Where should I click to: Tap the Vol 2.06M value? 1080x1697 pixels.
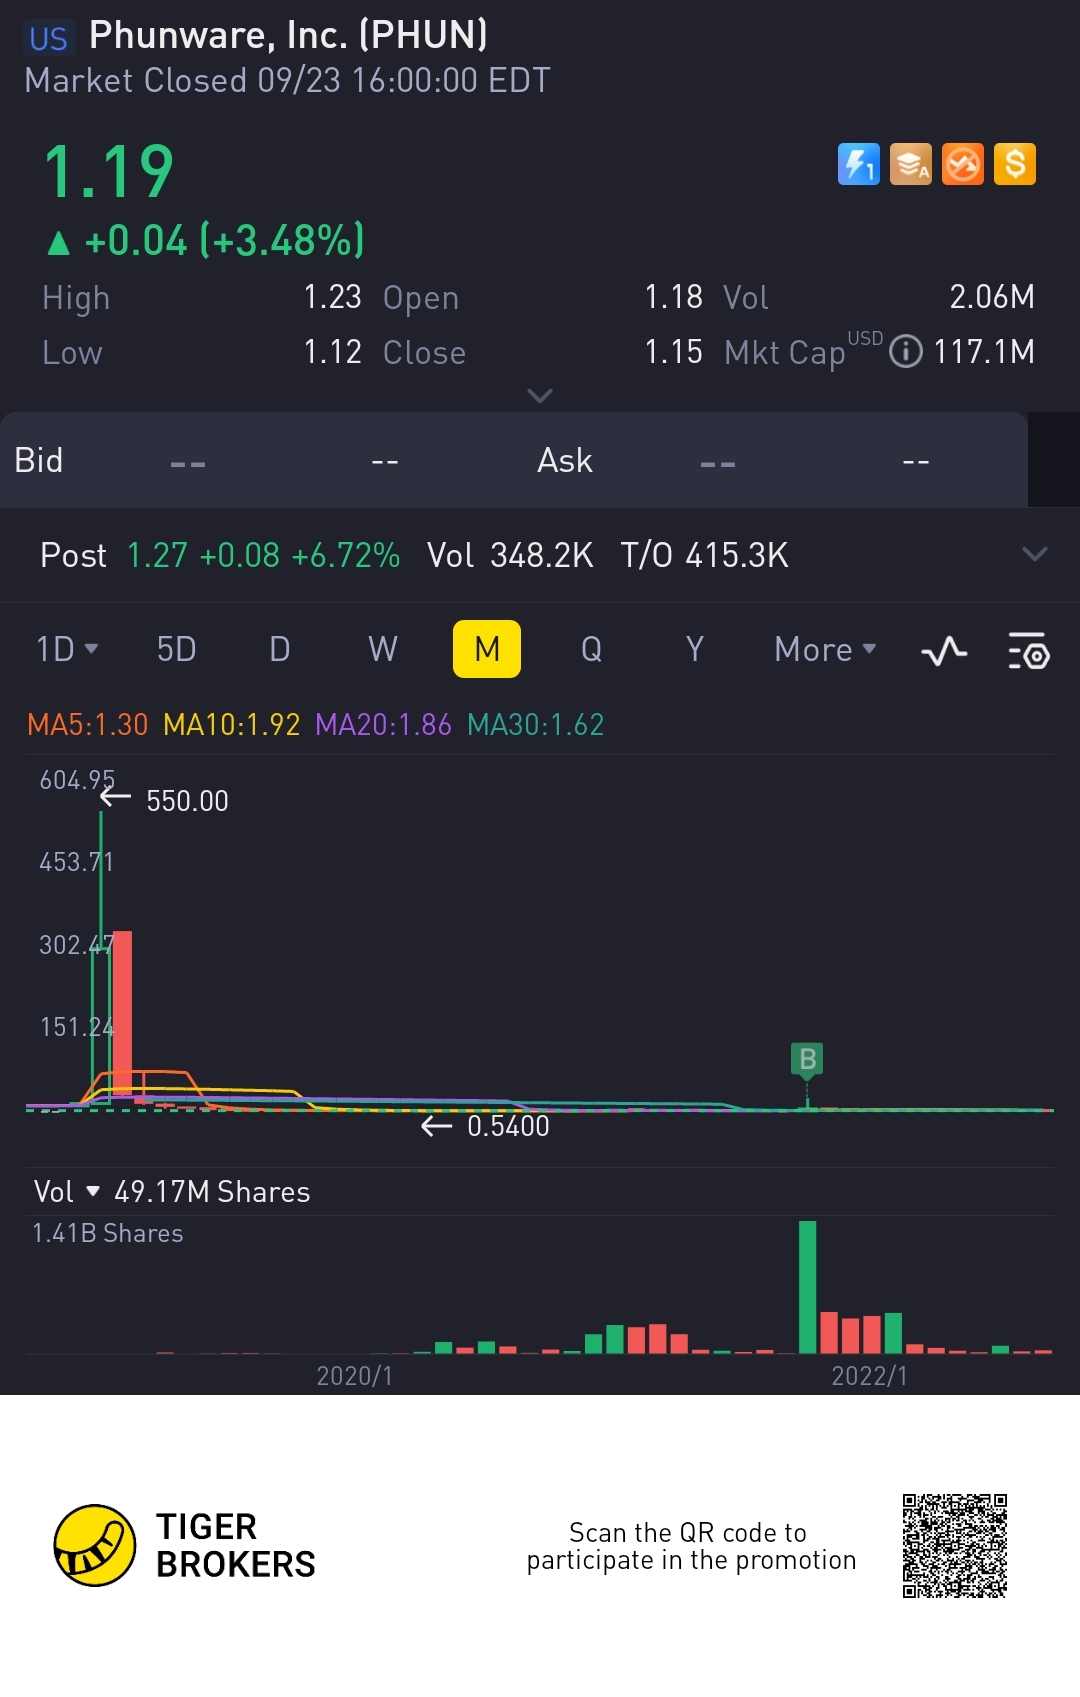click(992, 297)
